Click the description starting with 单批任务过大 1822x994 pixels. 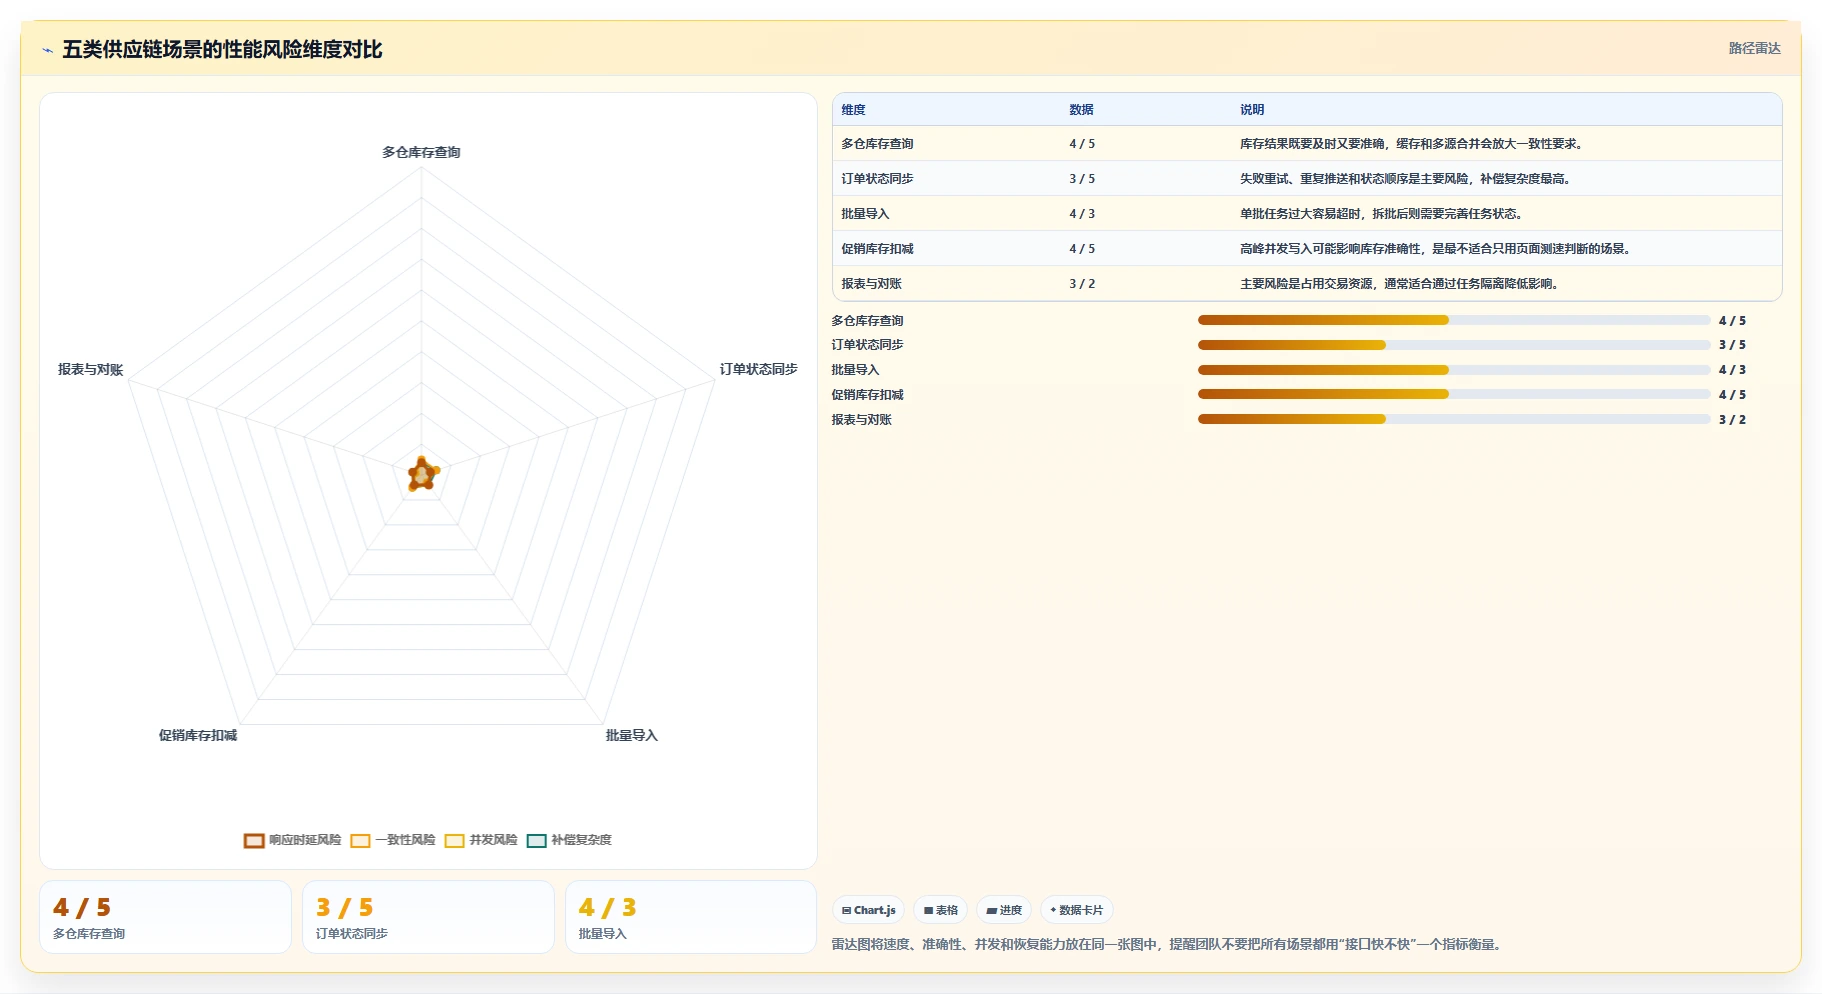coord(1383,214)
